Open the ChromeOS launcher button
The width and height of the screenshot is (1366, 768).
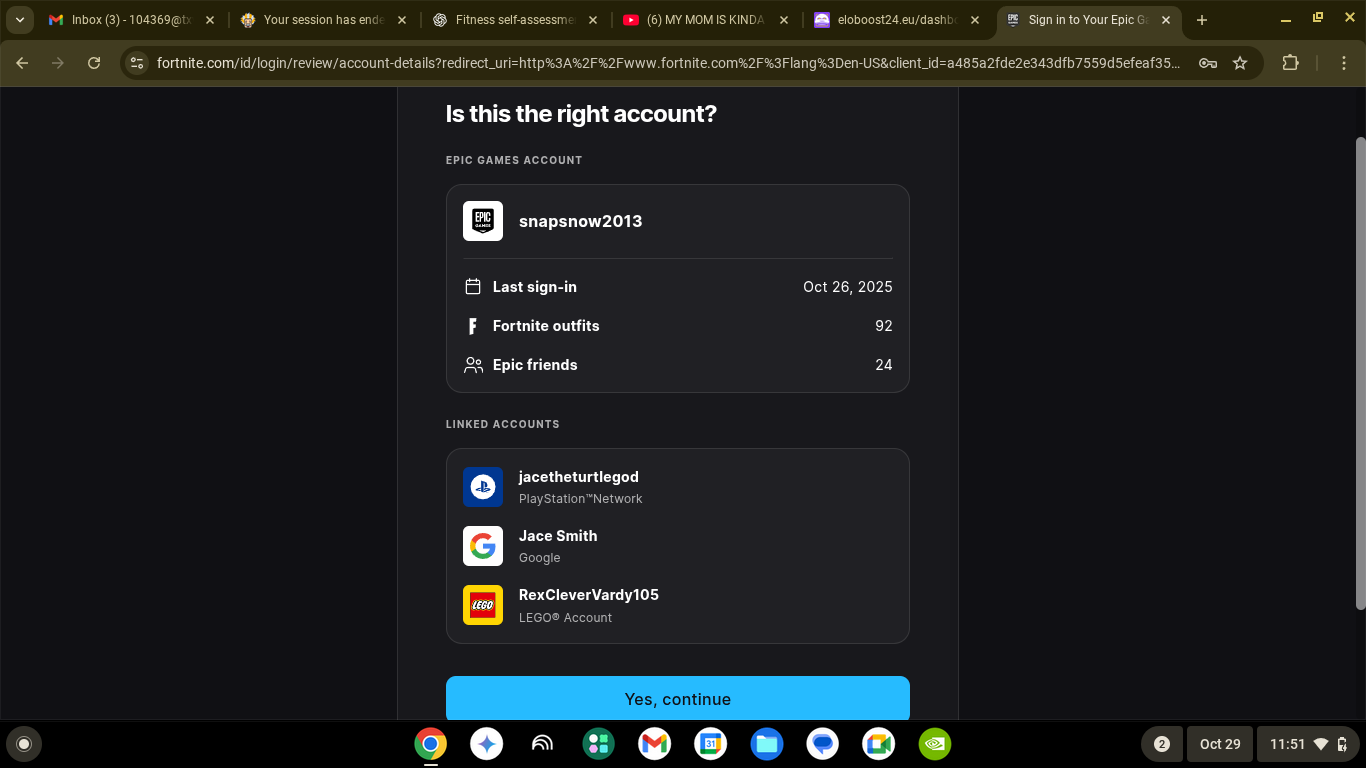point(24,744)
